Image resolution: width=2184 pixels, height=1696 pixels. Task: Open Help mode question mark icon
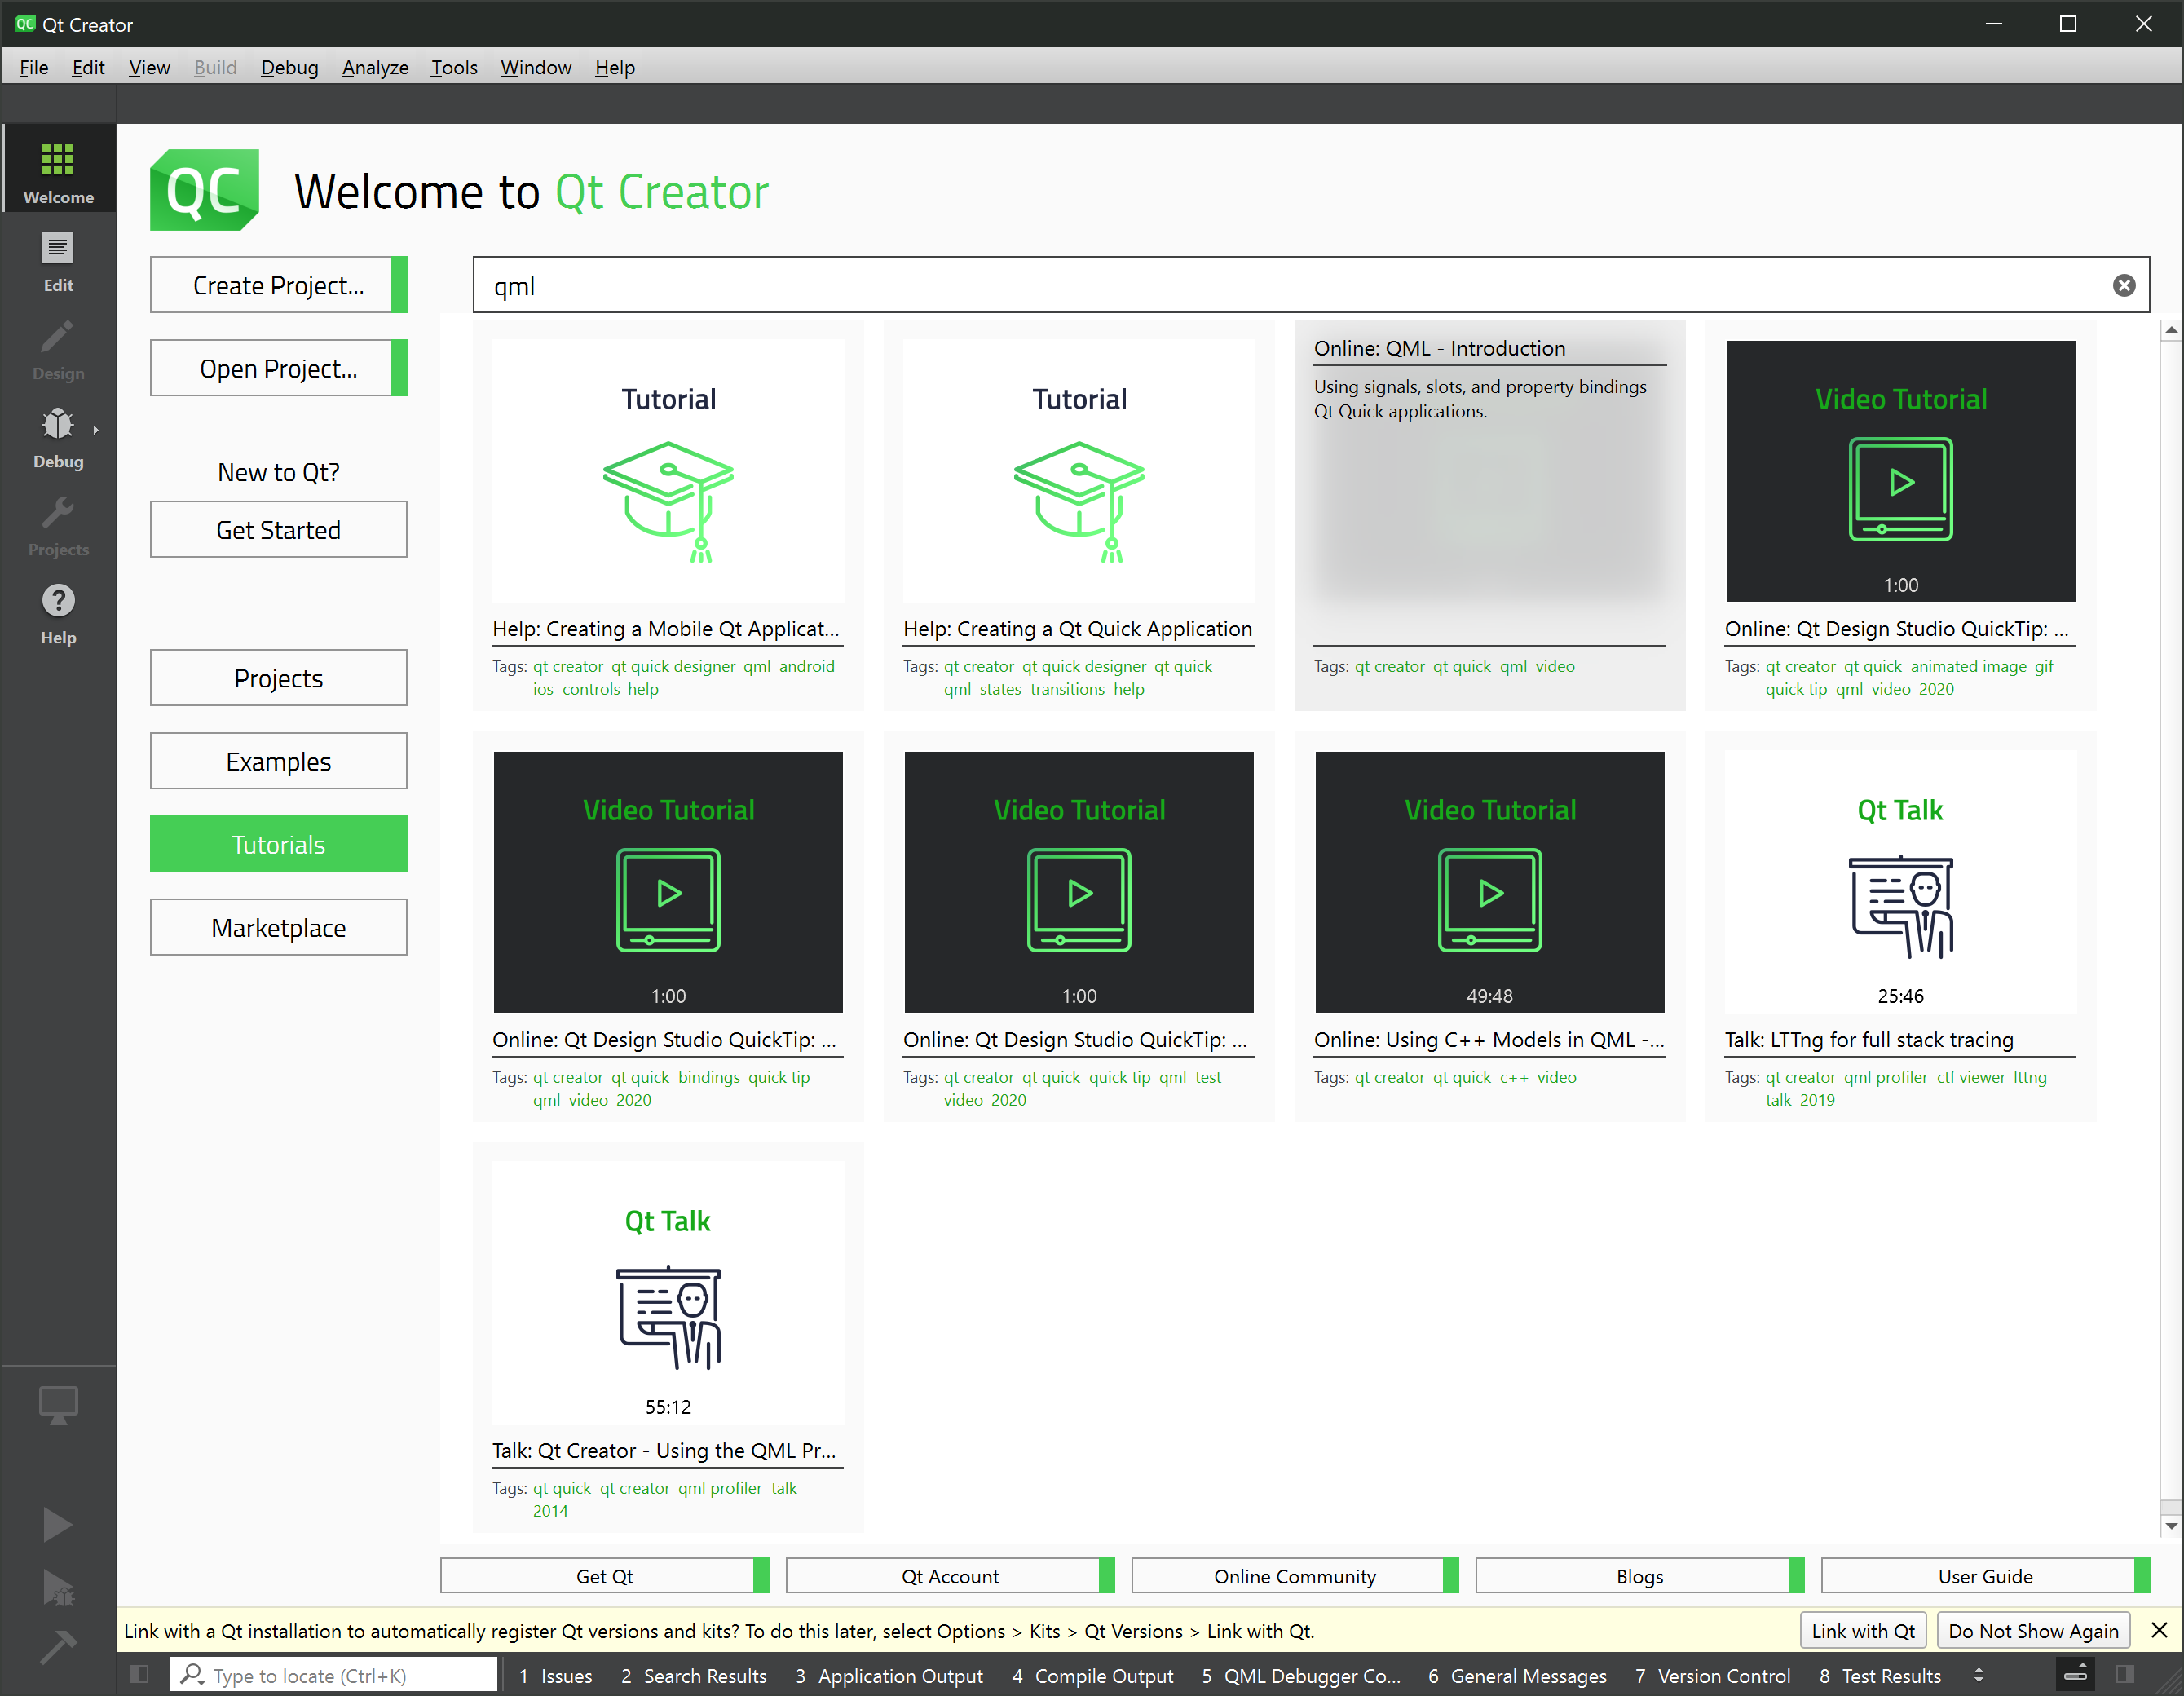pos(58,611)
